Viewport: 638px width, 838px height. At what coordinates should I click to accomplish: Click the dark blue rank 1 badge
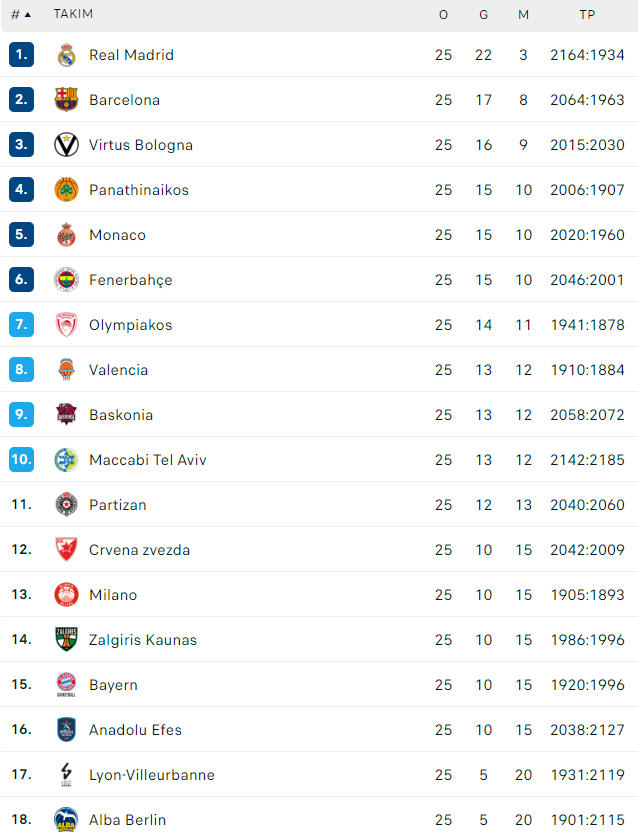click(21, 55)
